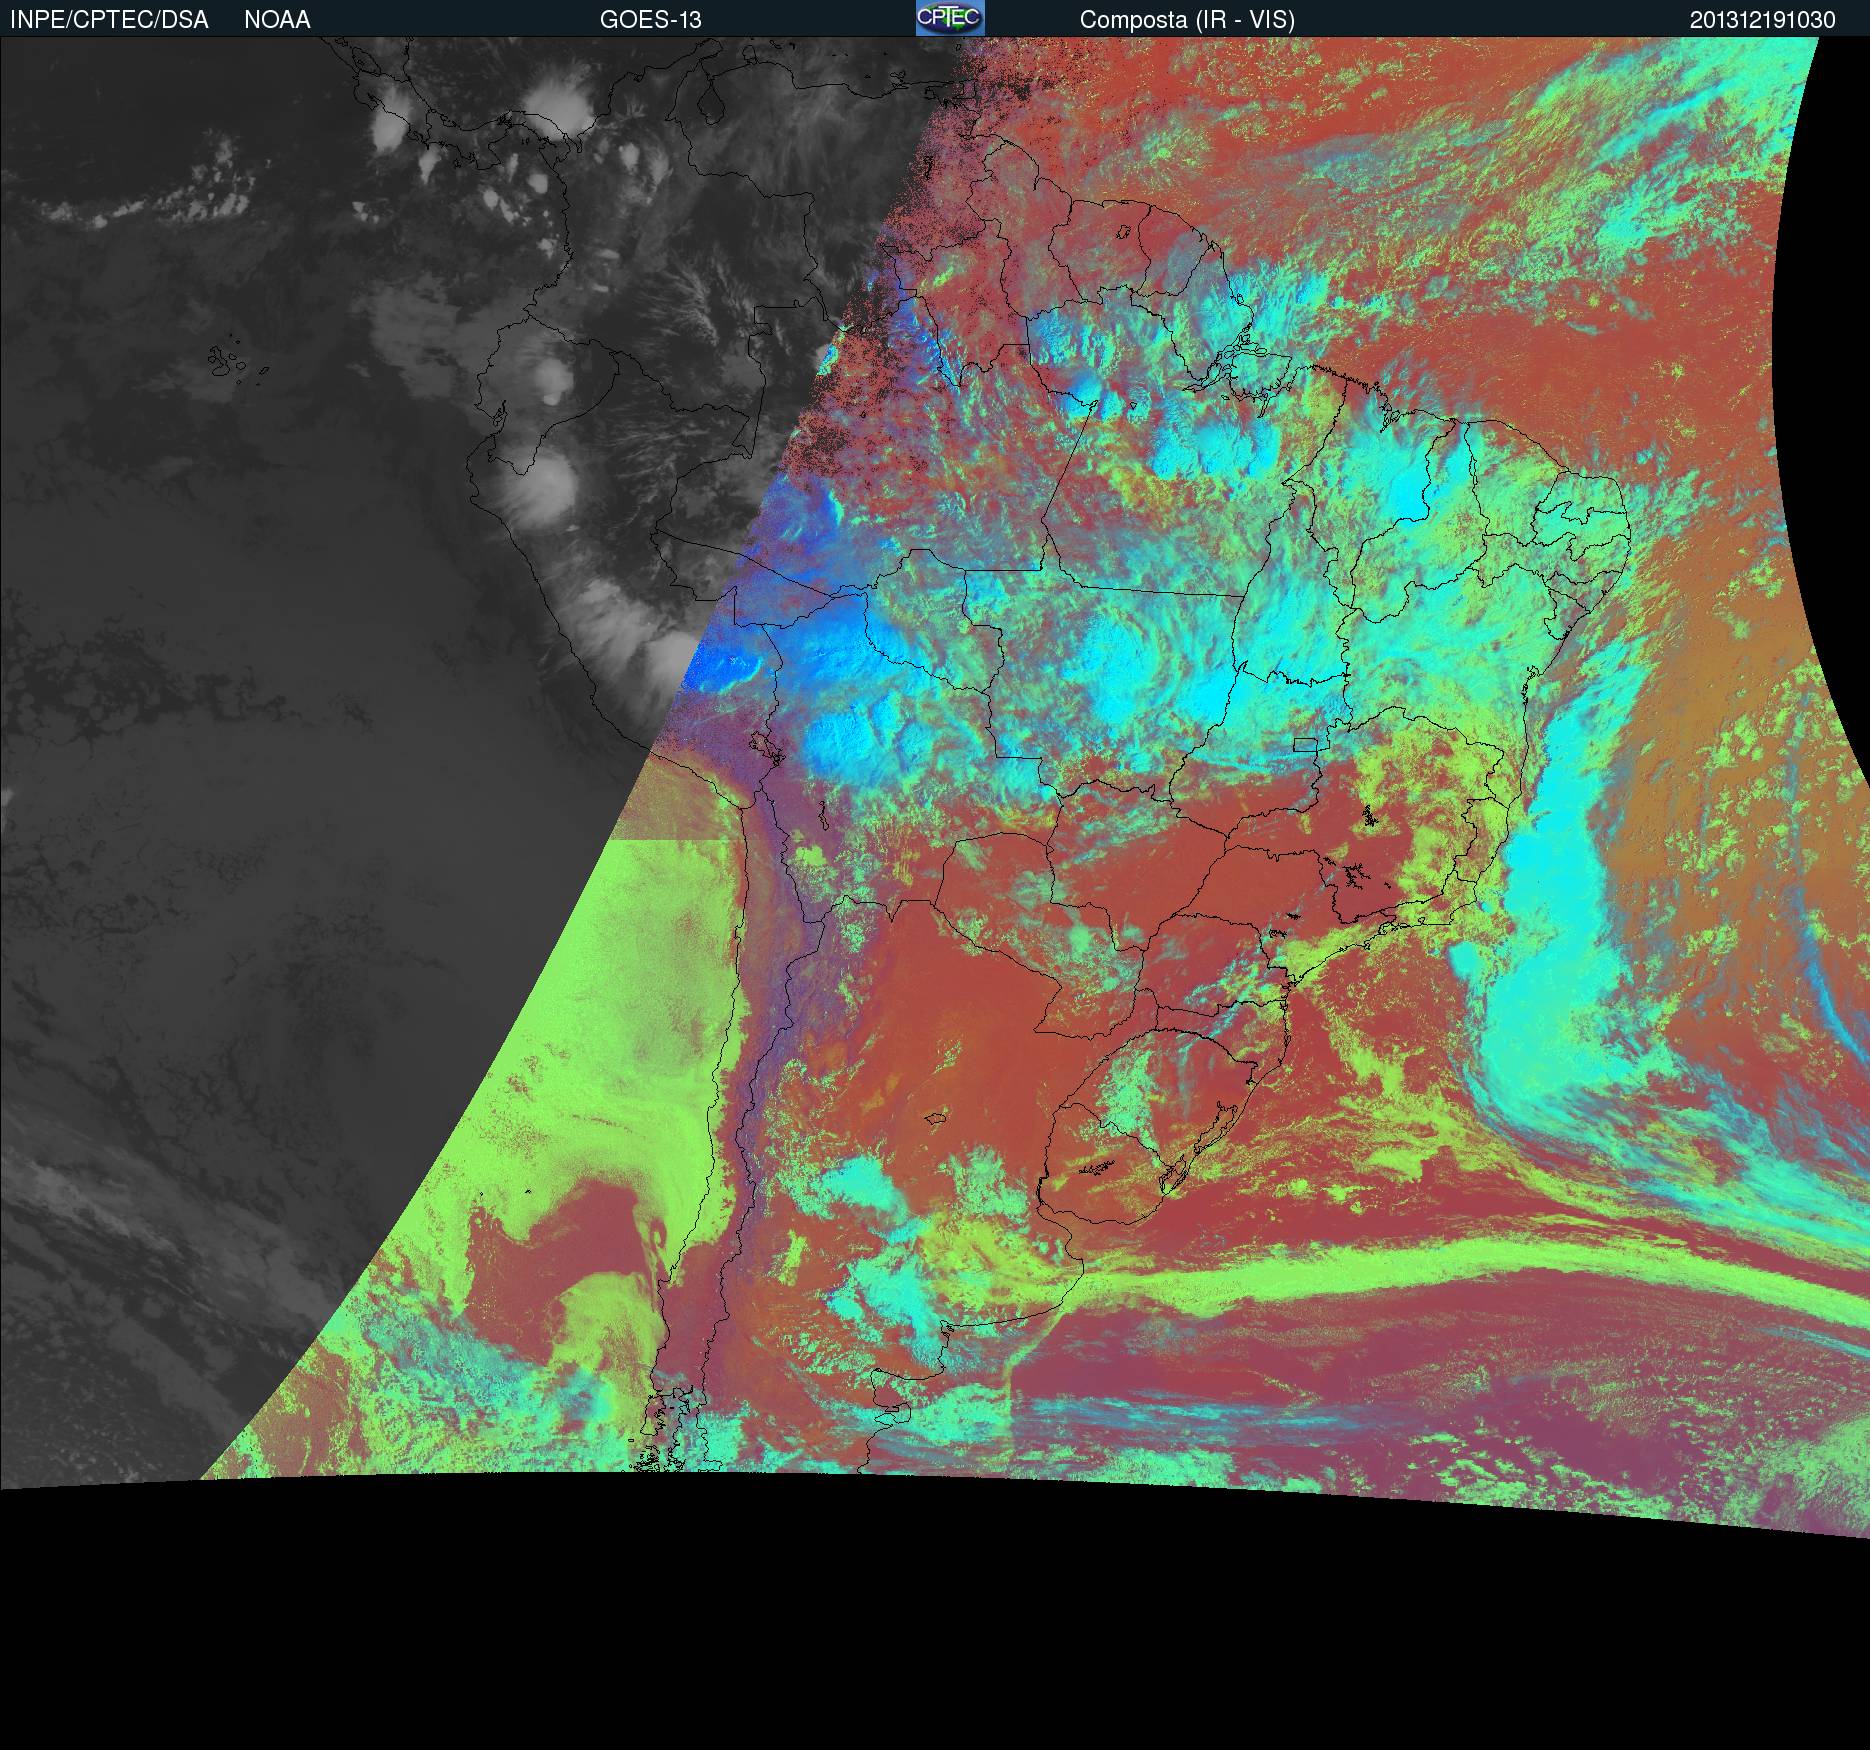Screen dimensions: 1870x1750
Task: Click the GOES-13 satellite label
Action: [x=650, y=20]
